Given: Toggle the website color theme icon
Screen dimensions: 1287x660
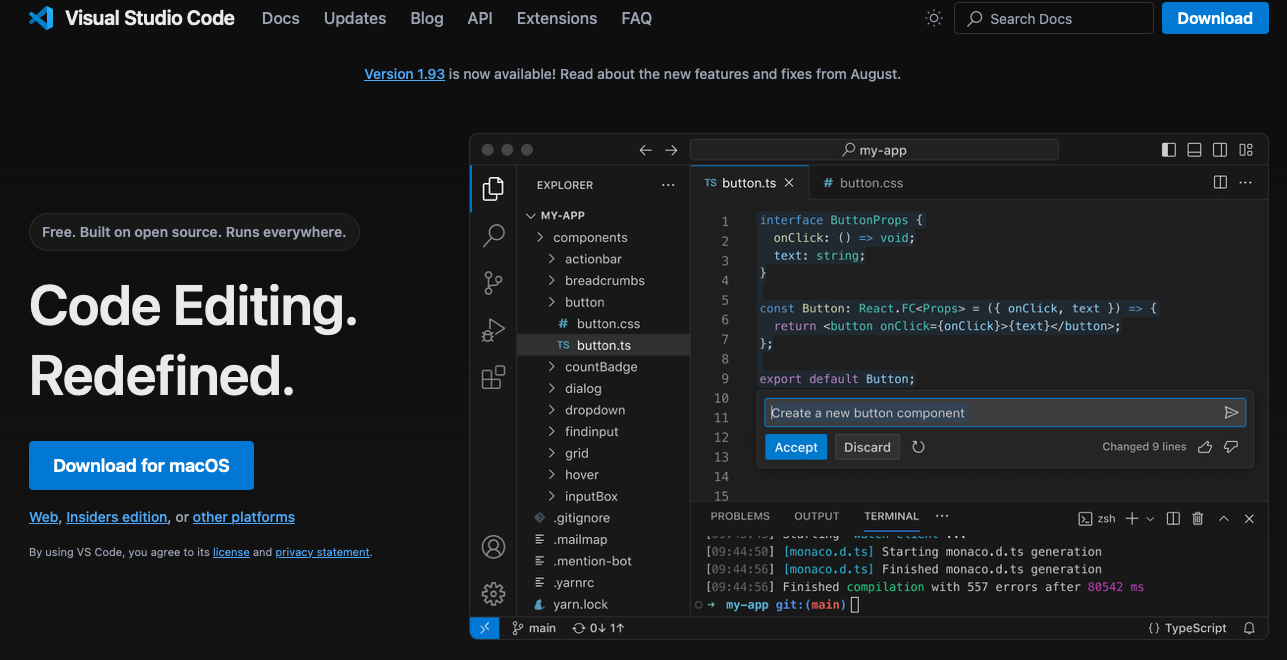Looking at the screenshot, I should tap(934, 18).
